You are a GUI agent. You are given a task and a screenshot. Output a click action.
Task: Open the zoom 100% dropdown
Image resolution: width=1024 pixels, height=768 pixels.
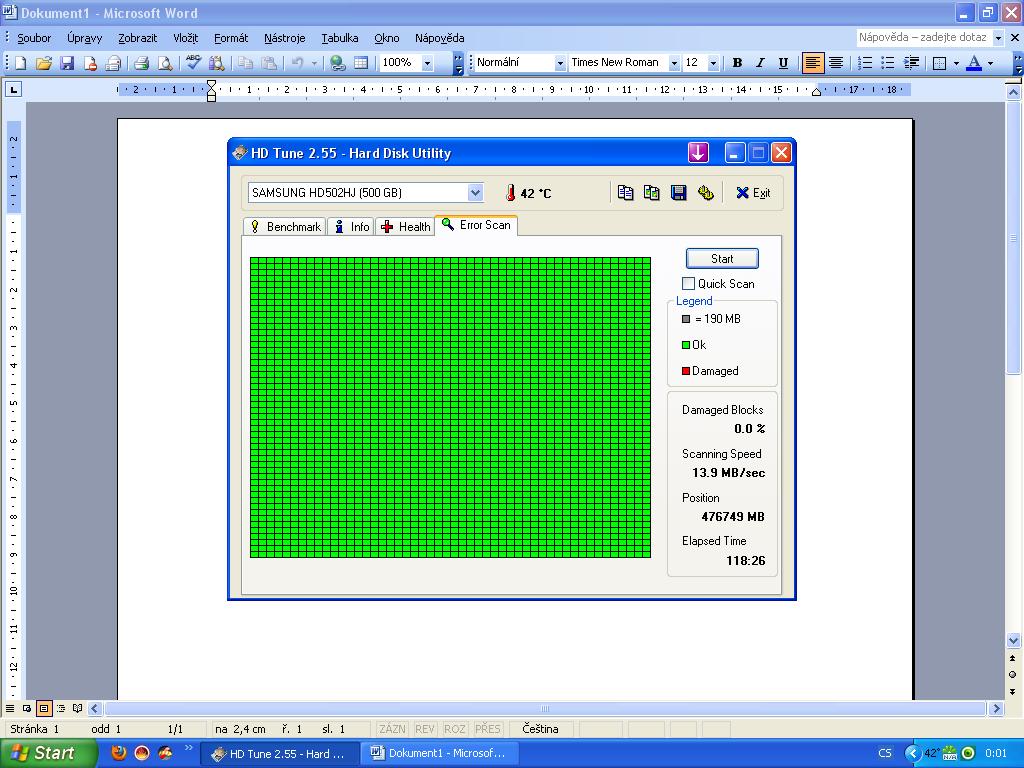pyautogui.click(x=427, y=63)
